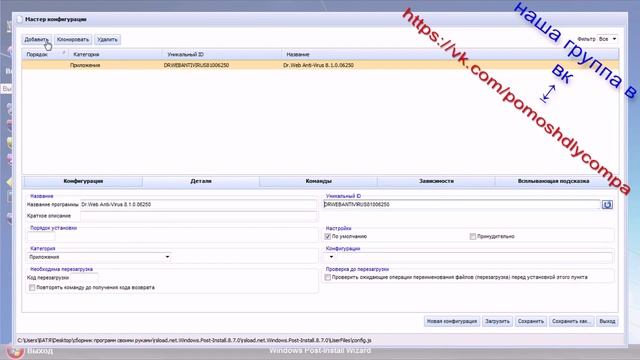Viewport: 640px width, 360px height.
Task: Toggle the По умолчанию checkbox
Action: (327, 236)
